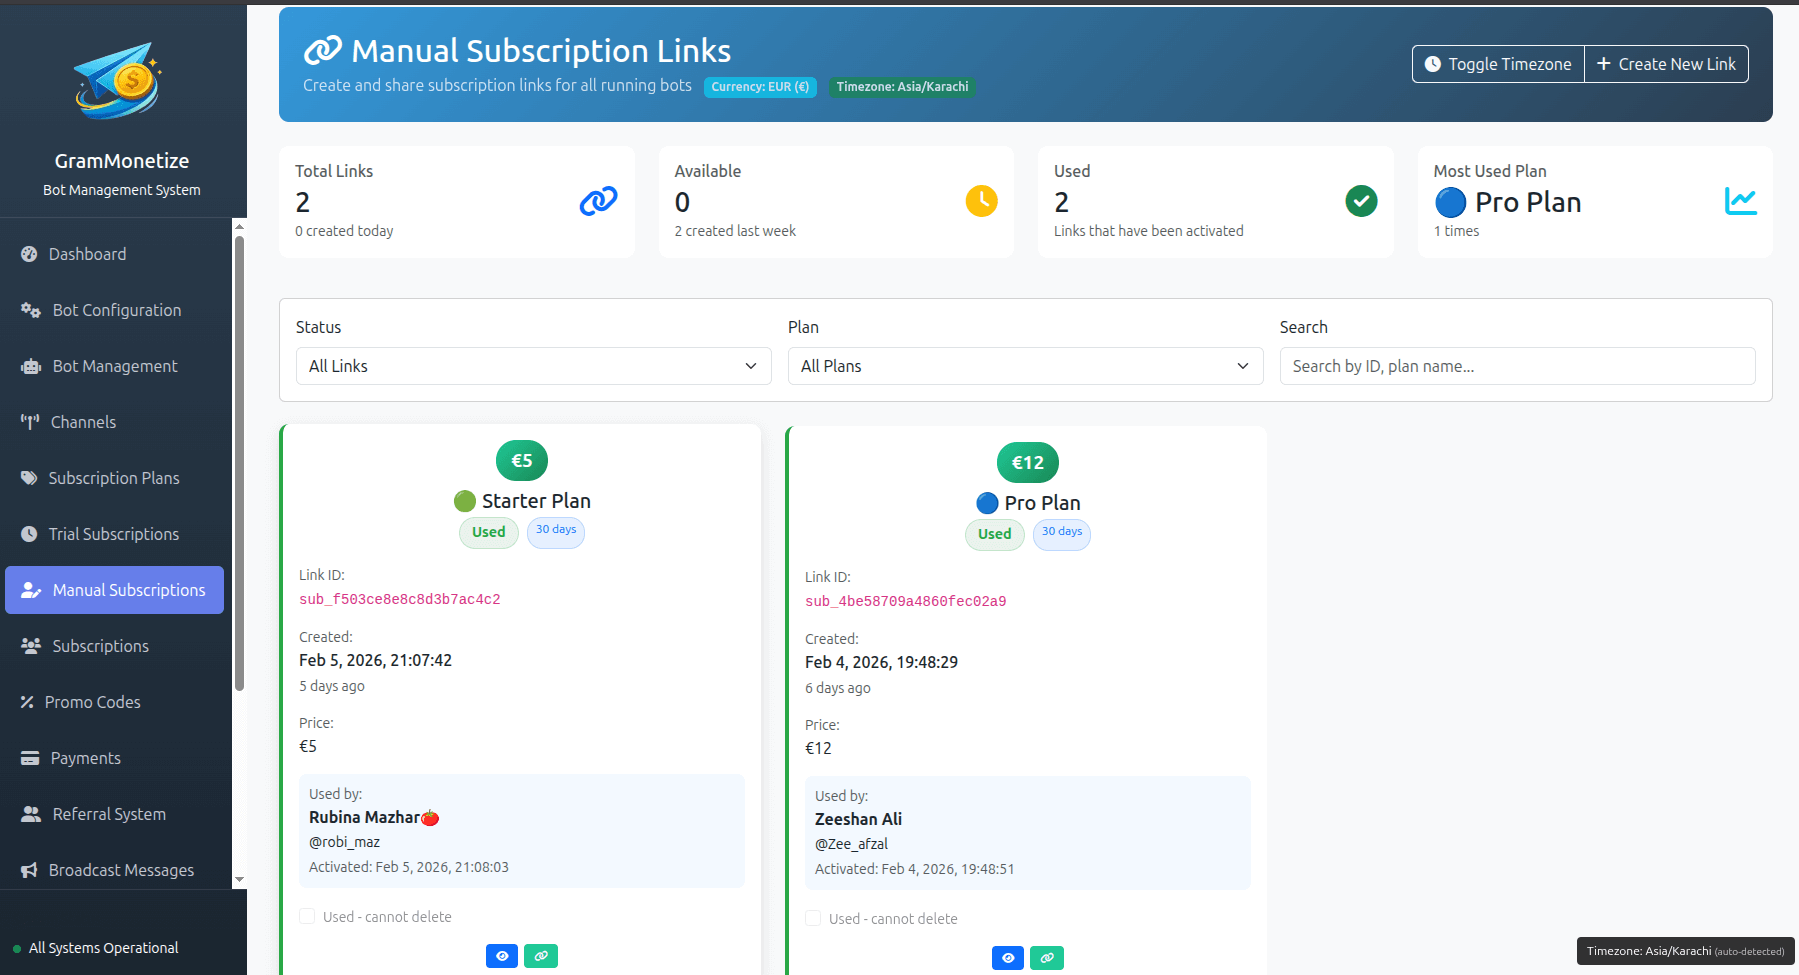The width and height of the screenshot is (1799, 975).
Task: Open the Status All Links dropdown
Action: [x=533, y=366]
